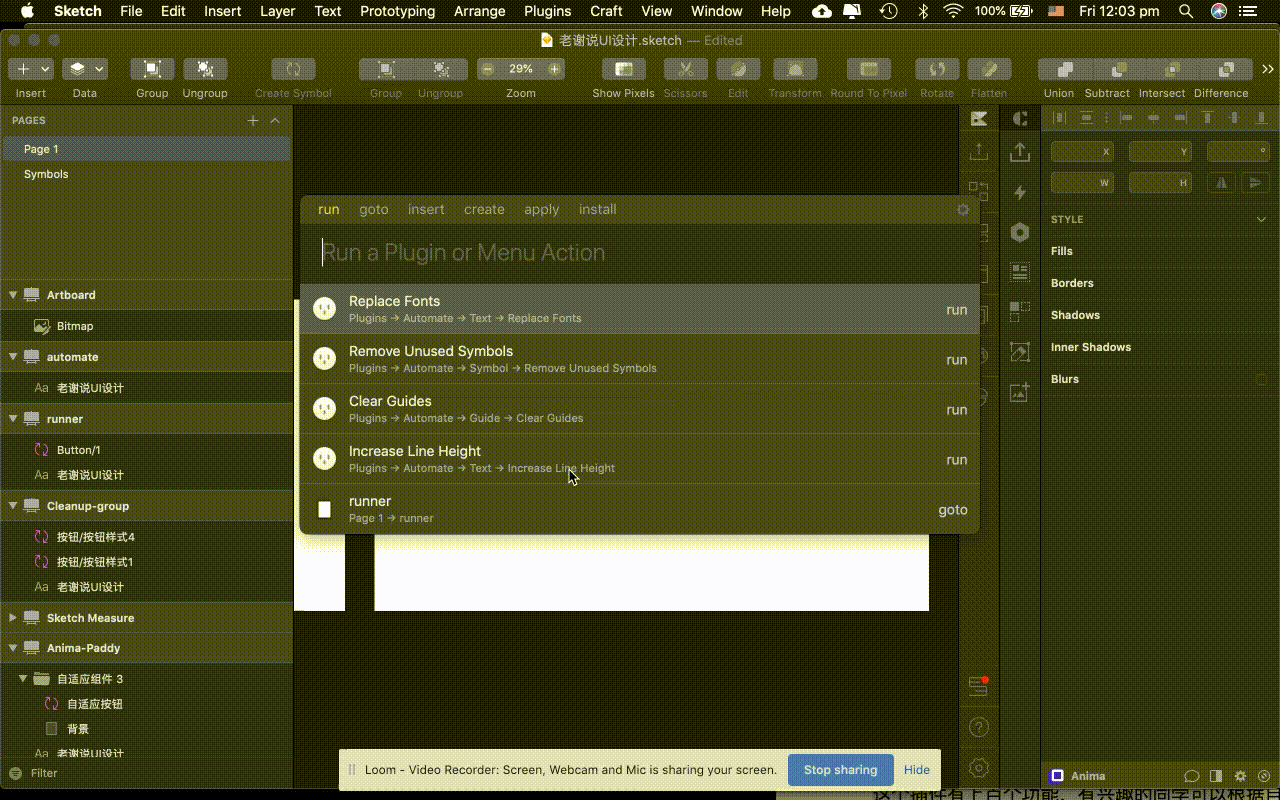Image resolution: width=1280 pixels, height=800 pixels.
Task: Click the Round To Pixel icon
Action: tap(869, 69)
